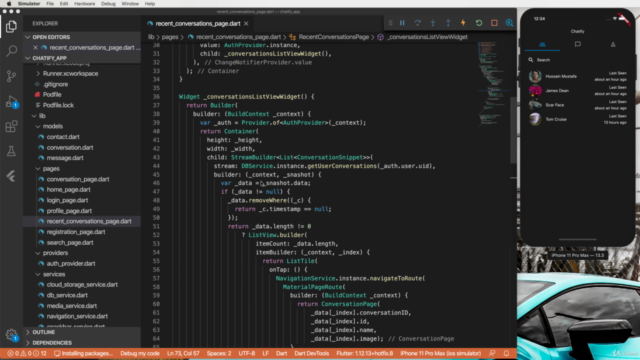Open the Debug menu
The height and width of the screenshot is (360, 640).
[108, 4]
